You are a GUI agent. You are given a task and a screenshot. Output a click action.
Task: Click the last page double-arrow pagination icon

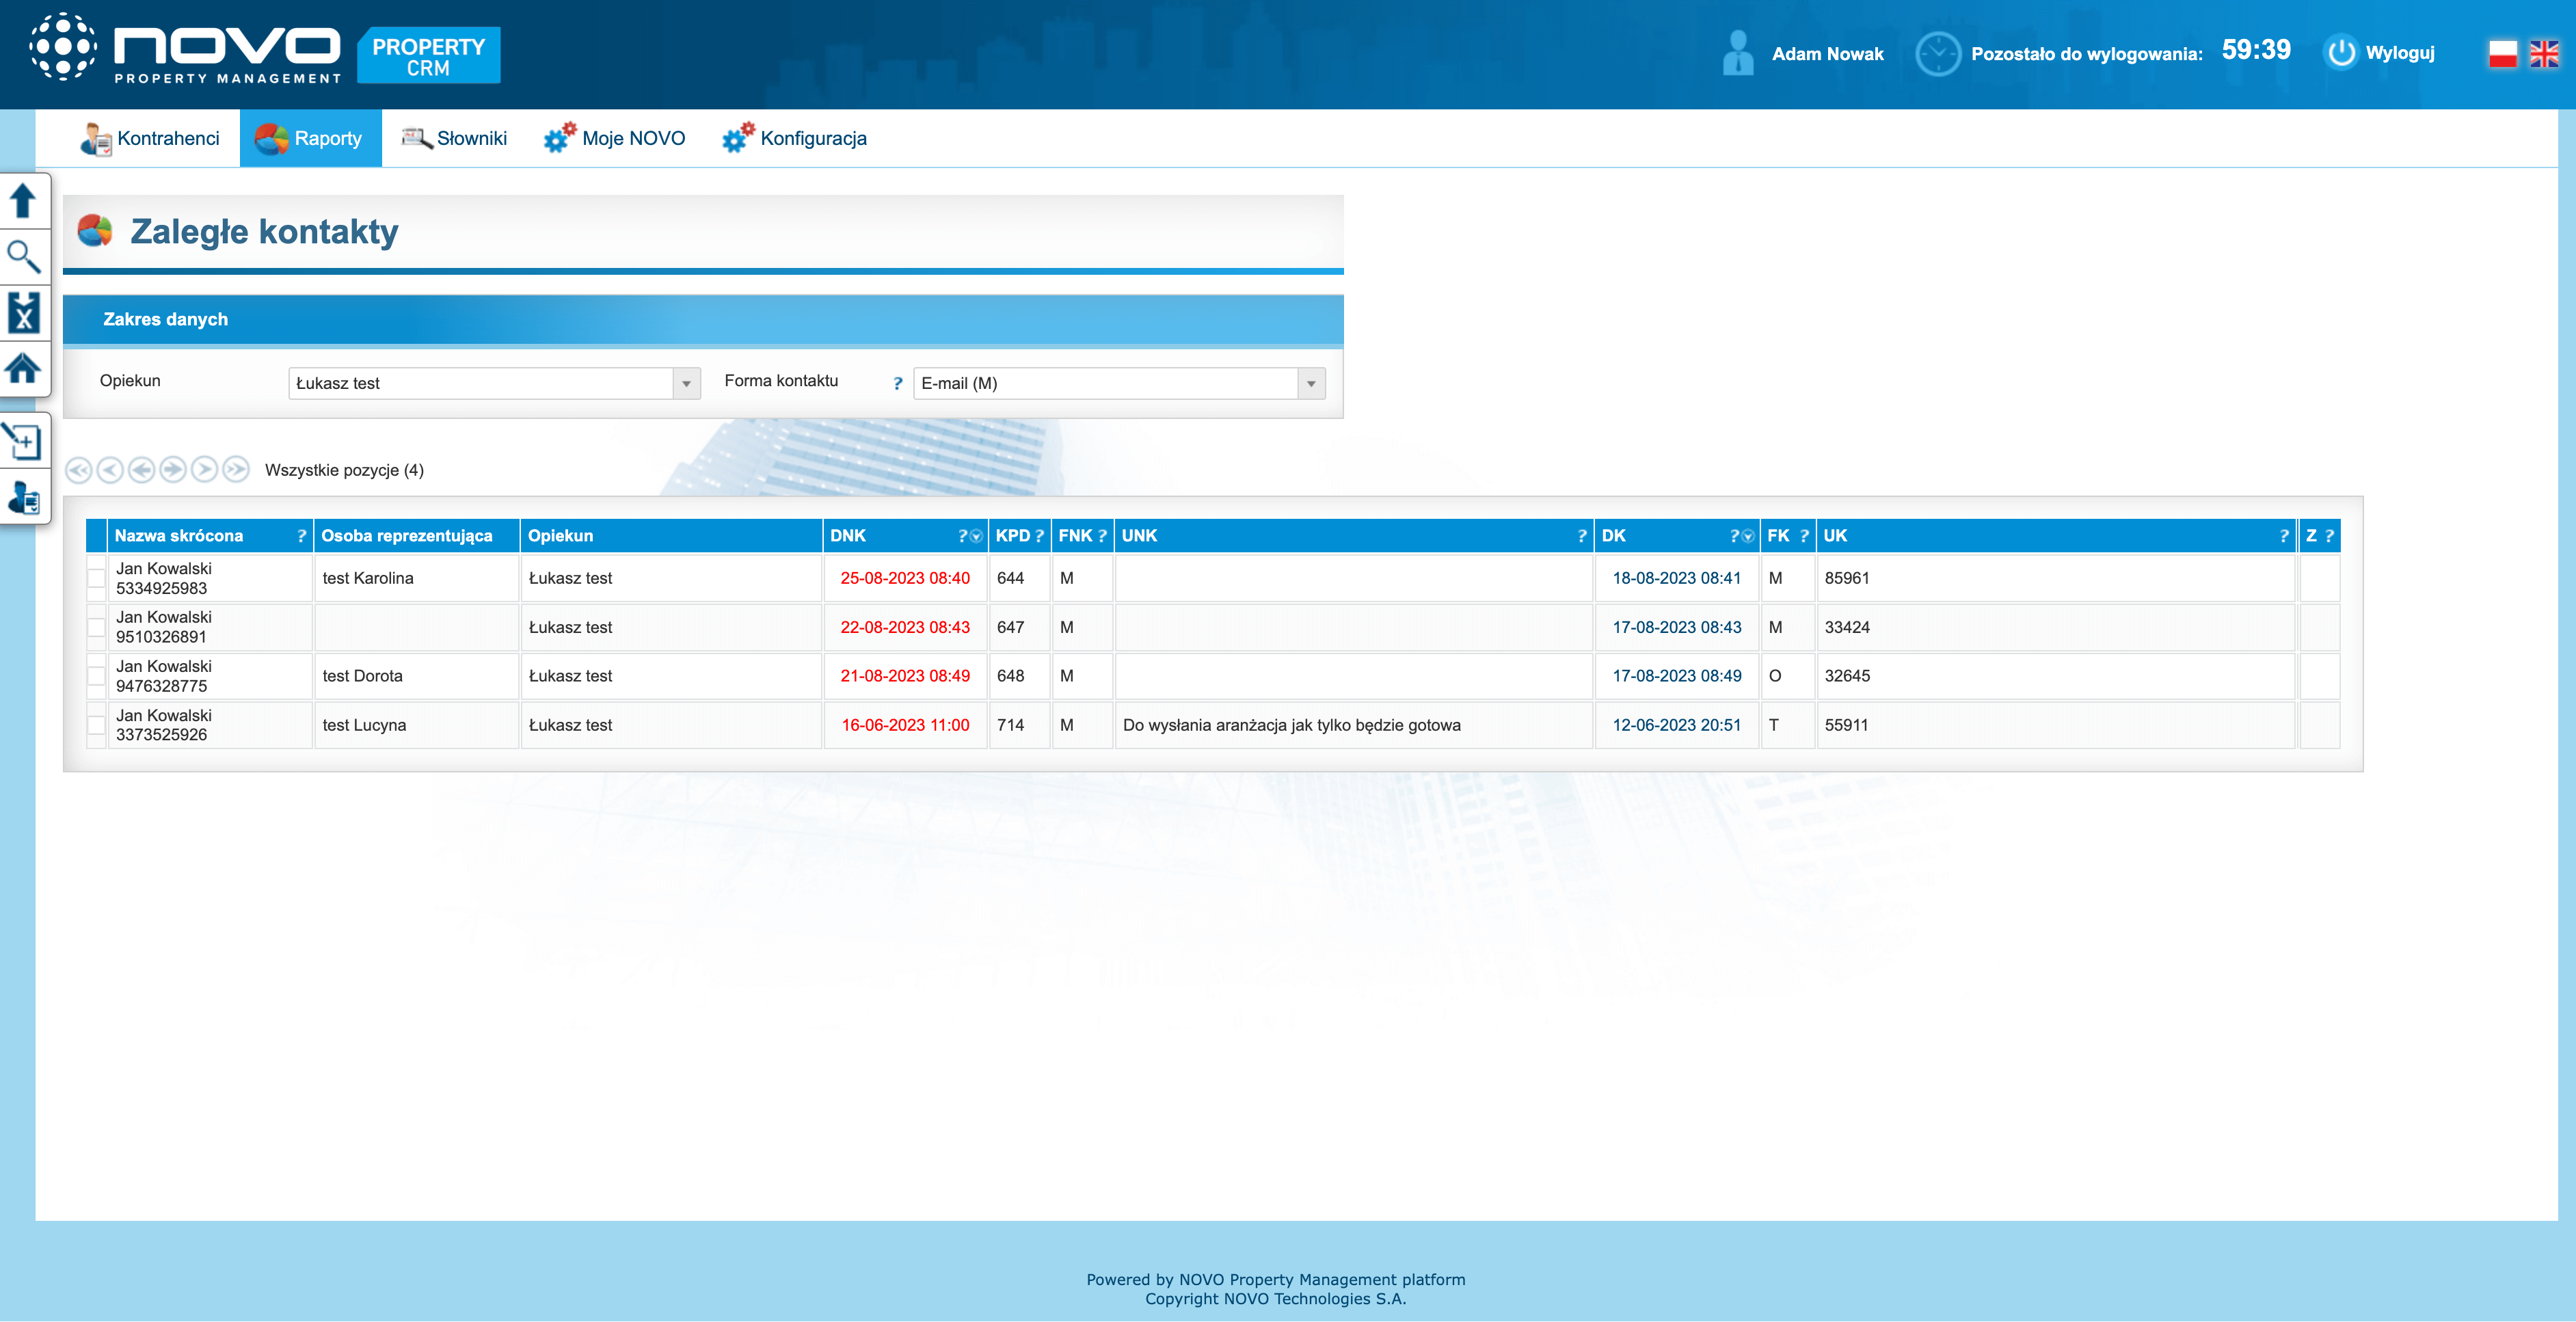(236, 469)
